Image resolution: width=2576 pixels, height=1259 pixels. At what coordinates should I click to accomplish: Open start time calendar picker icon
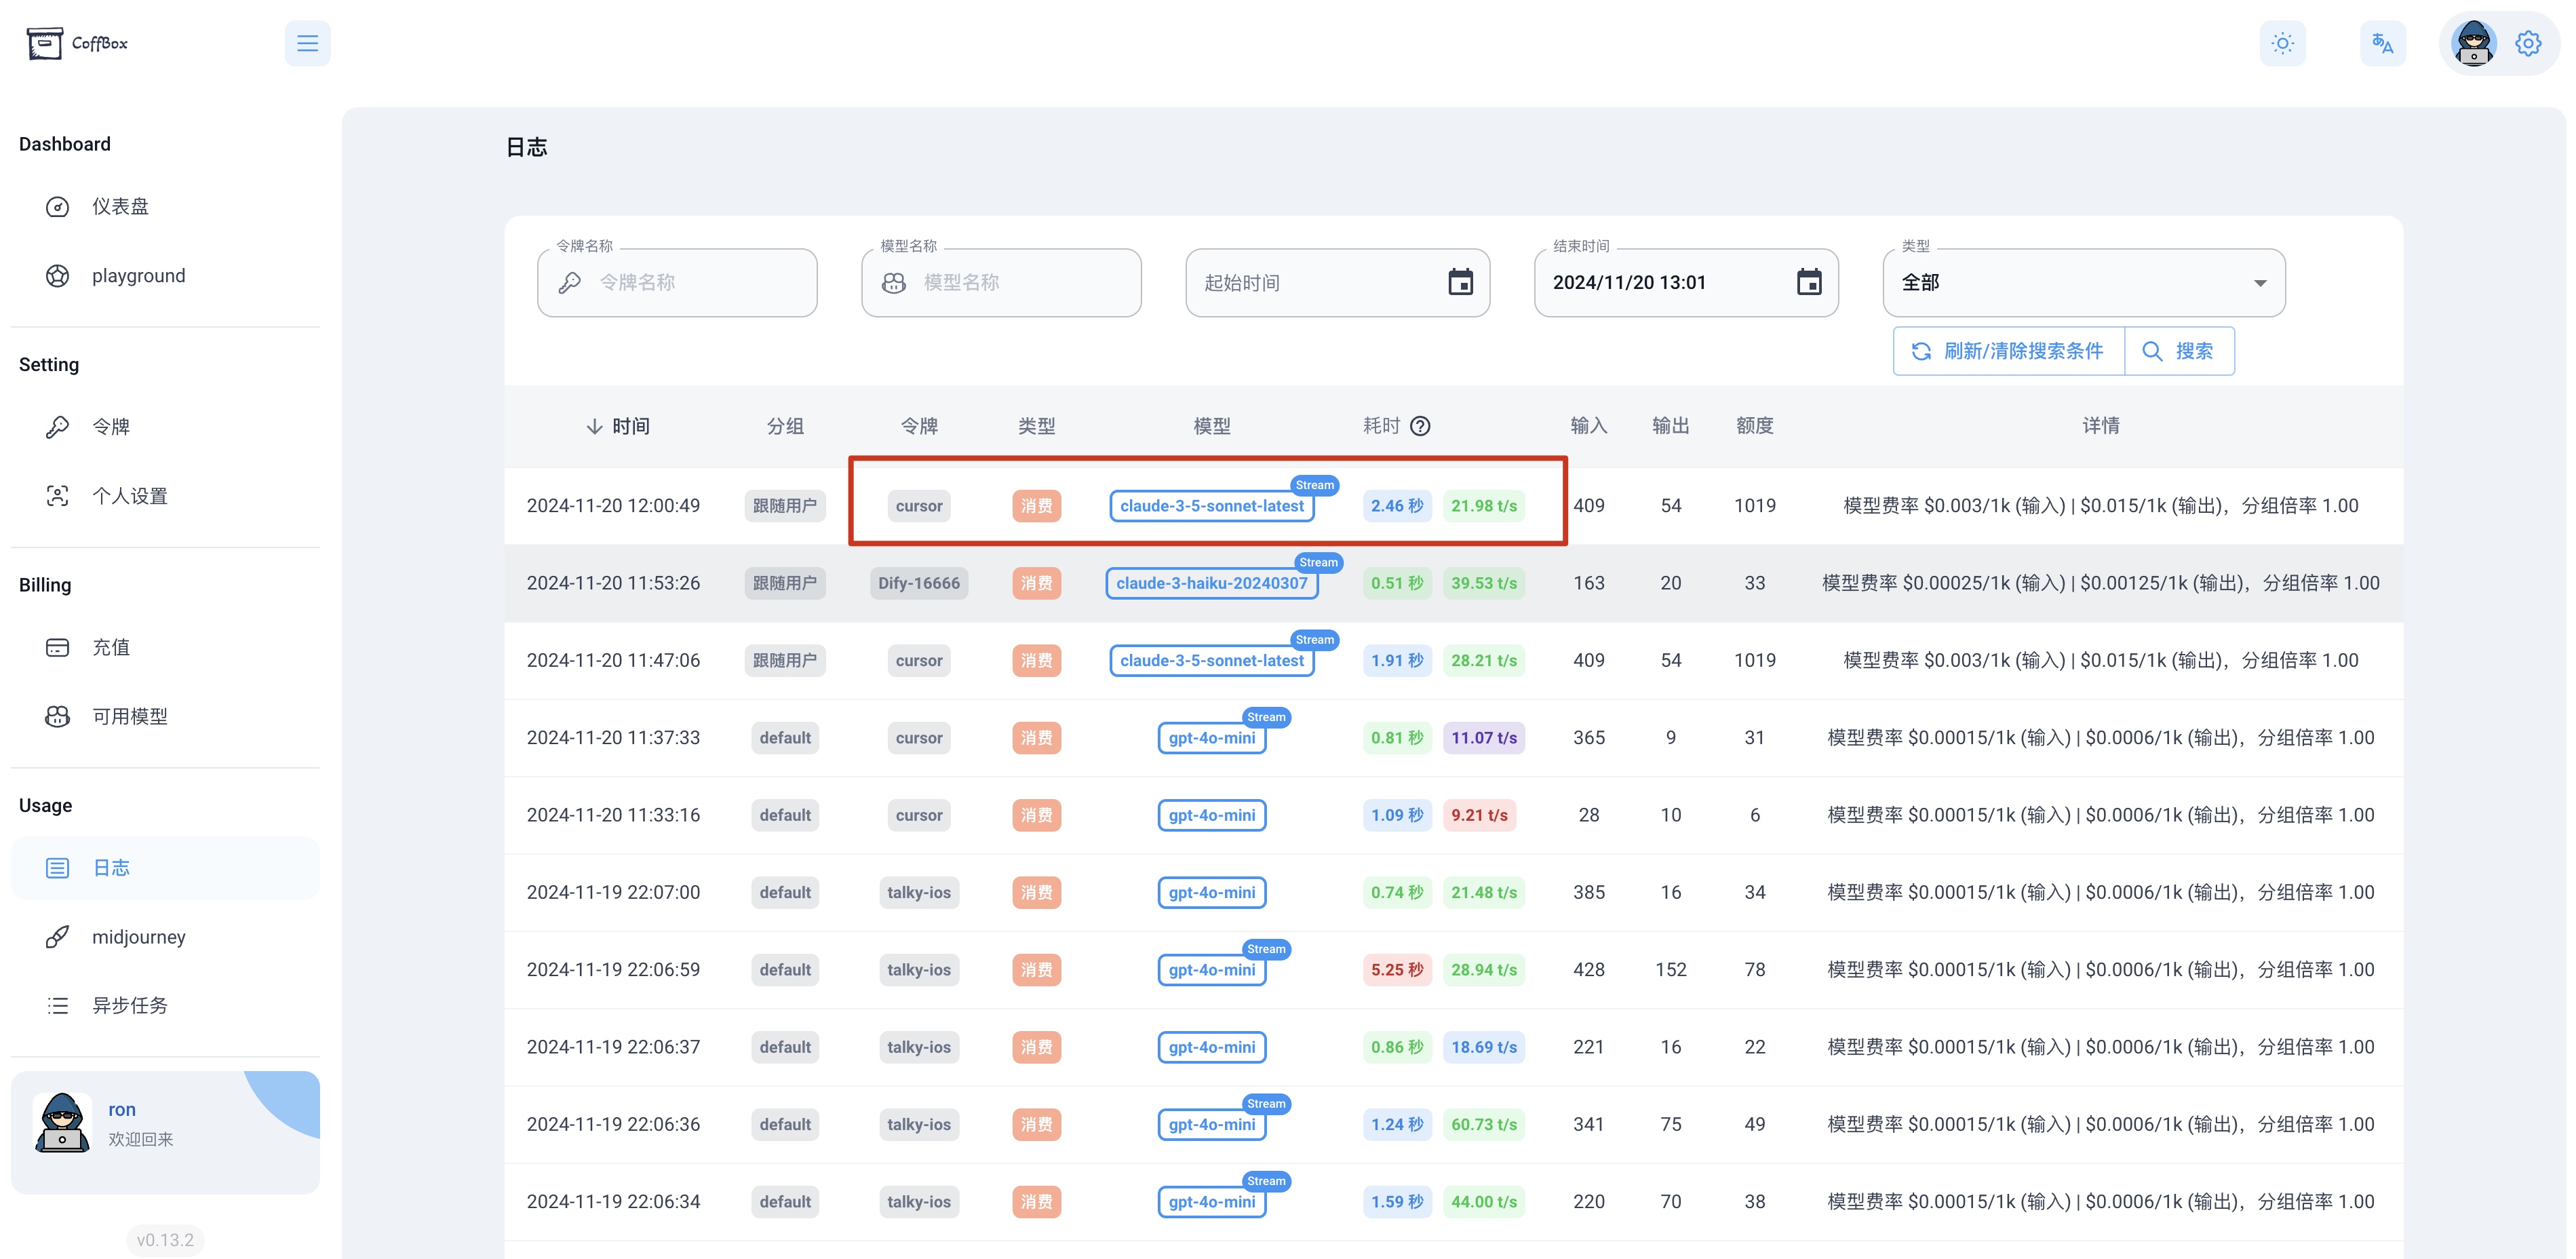click(x=1461, y=282)
